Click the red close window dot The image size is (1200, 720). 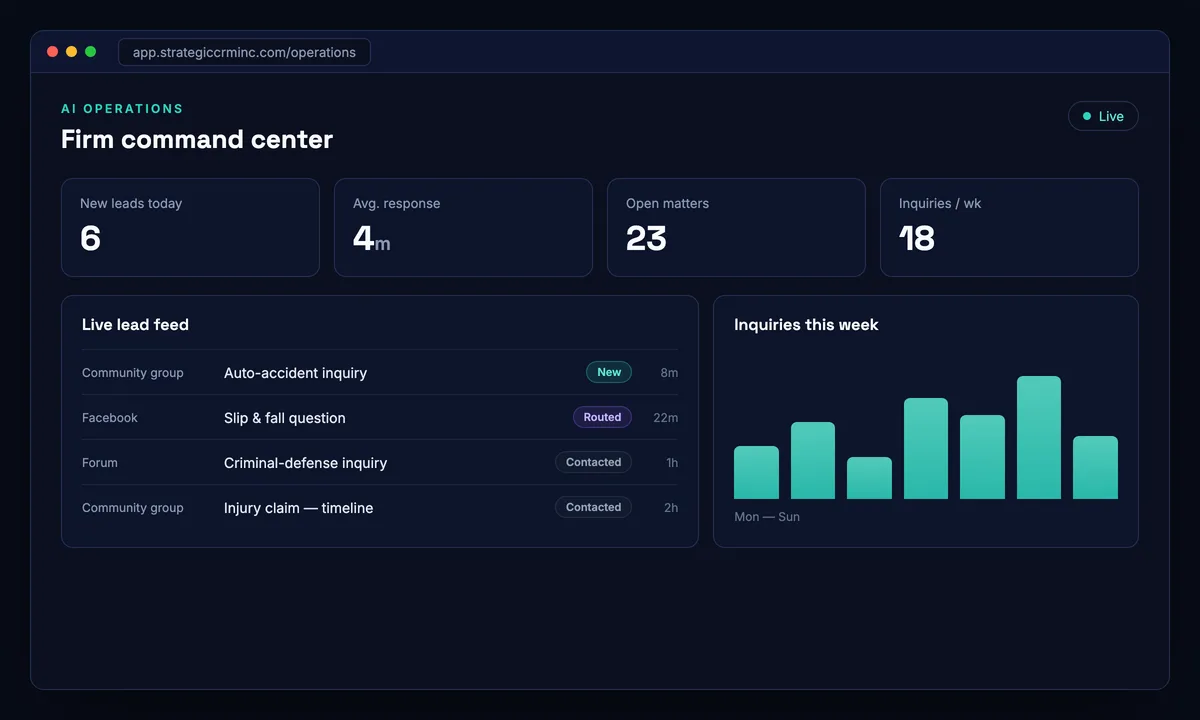click(x=52, y=52)
